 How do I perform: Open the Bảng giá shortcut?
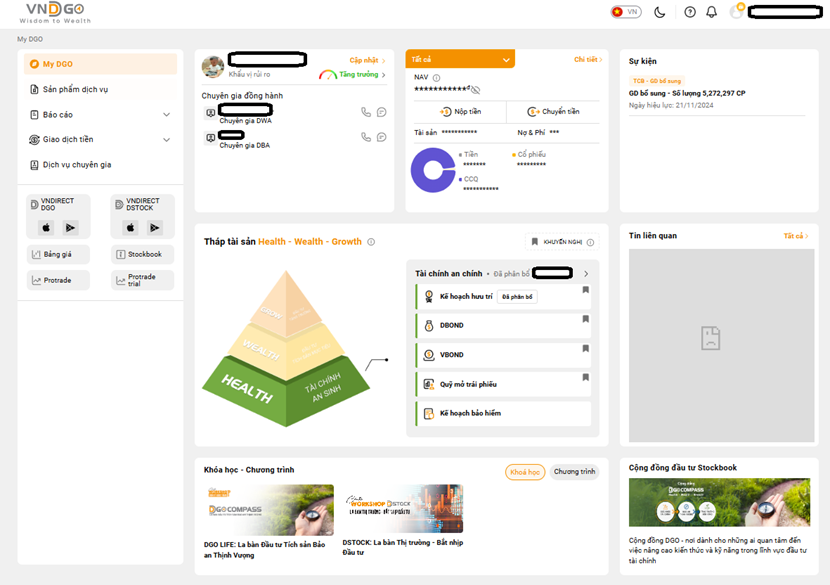click(58, 255)
